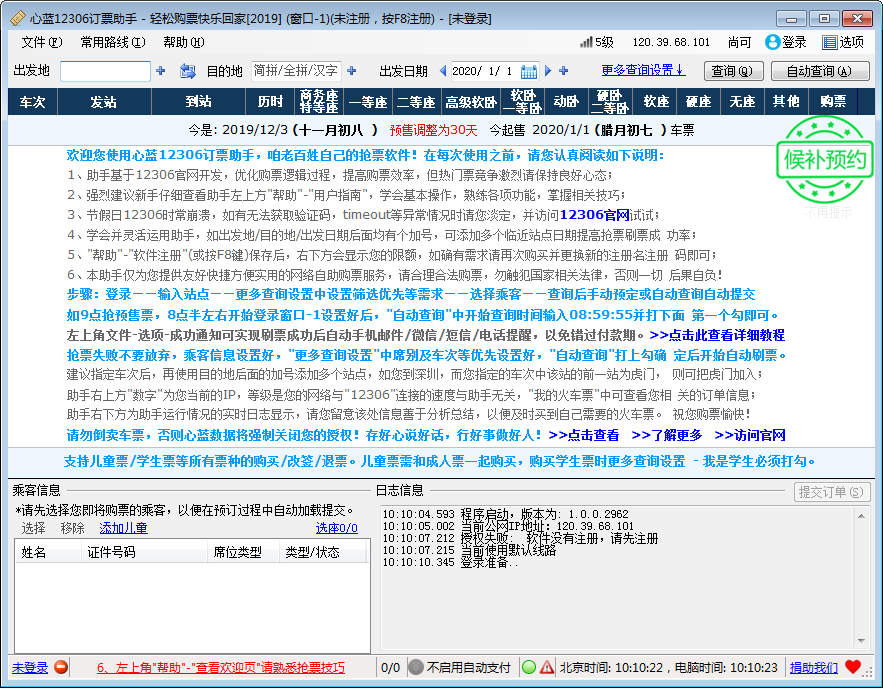Click the red tip link in status bar

click(x=221, y=668)
